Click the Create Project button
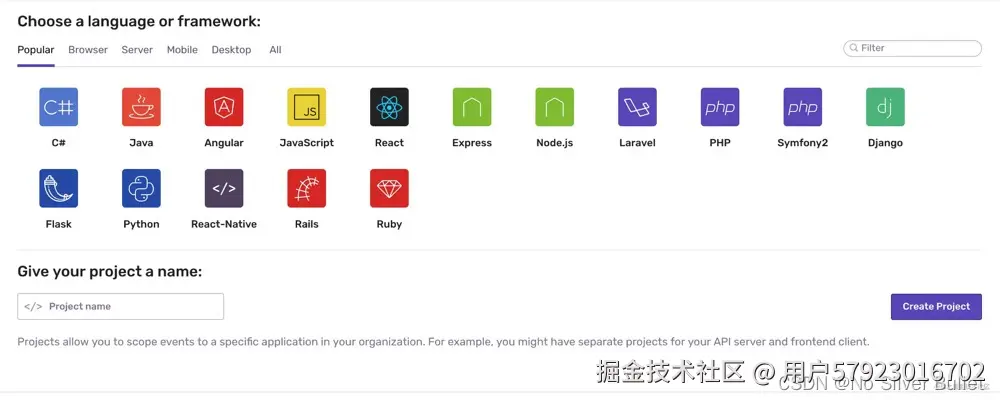 point(936,306)
